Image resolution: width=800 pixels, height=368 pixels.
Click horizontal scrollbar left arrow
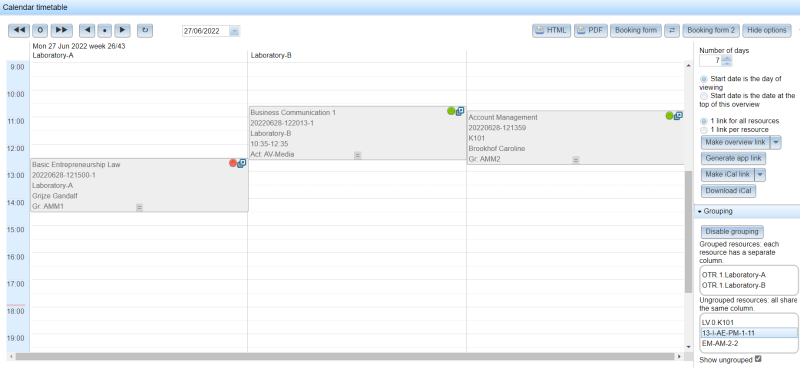(11, 356)
